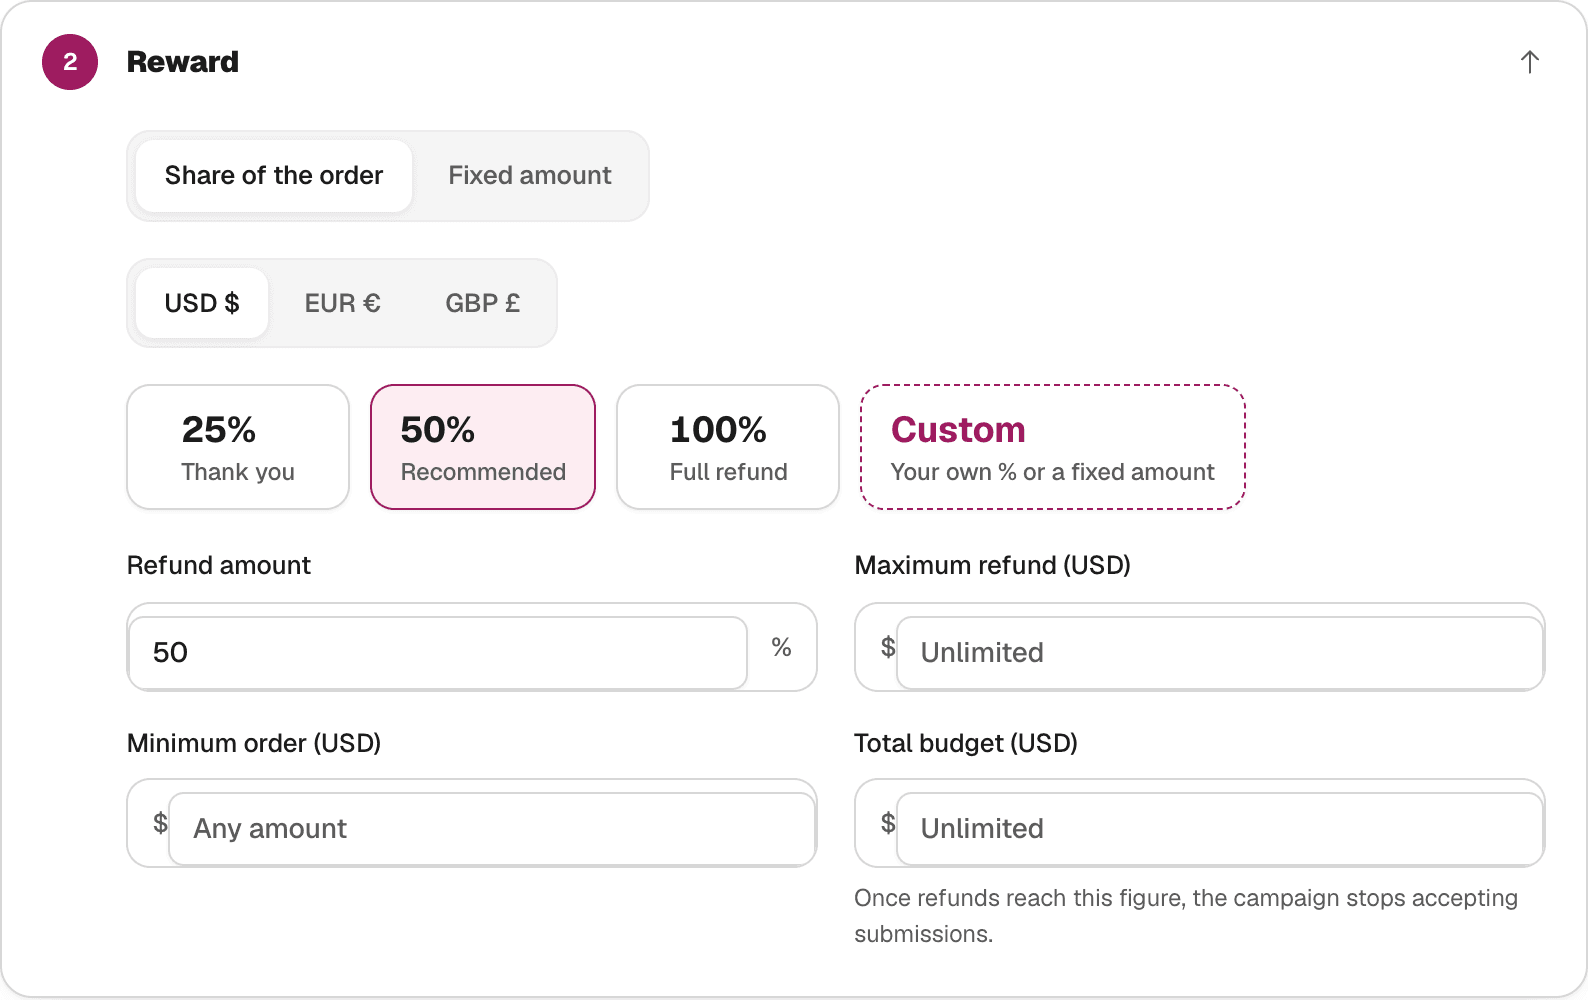The width and height of the screenshot is (1588, 1000).
Task: Click the Reward section heading
Action: [183, 62]
